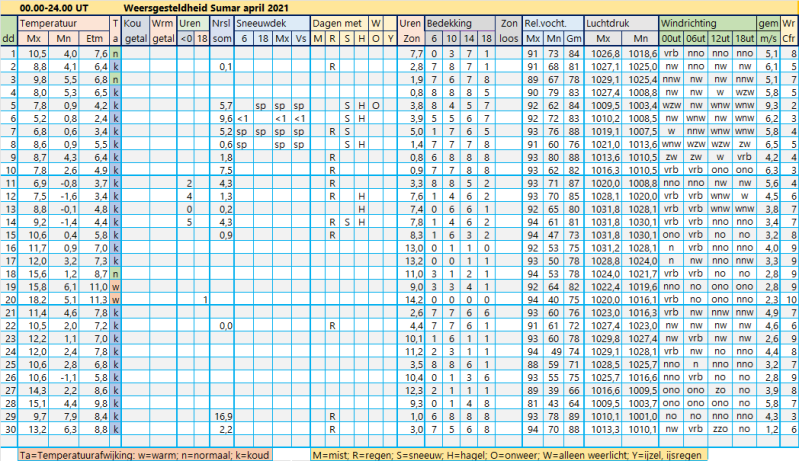799x461 pixels.
Task: Select the 'O' thunderstorm mark on day 5
Action: [x=376, y=105]
